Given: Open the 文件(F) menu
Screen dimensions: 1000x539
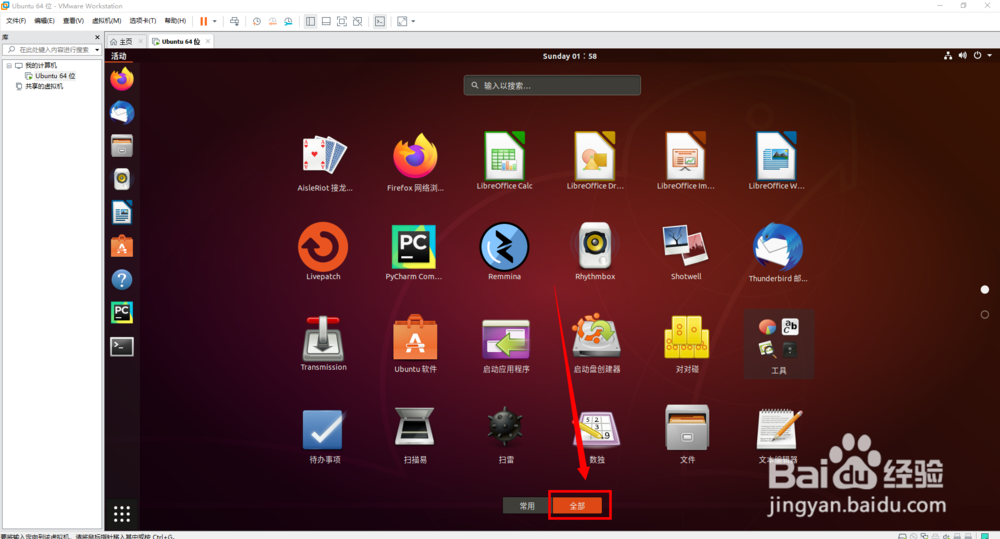Looking at the screenshot, I should click(16, 21).
